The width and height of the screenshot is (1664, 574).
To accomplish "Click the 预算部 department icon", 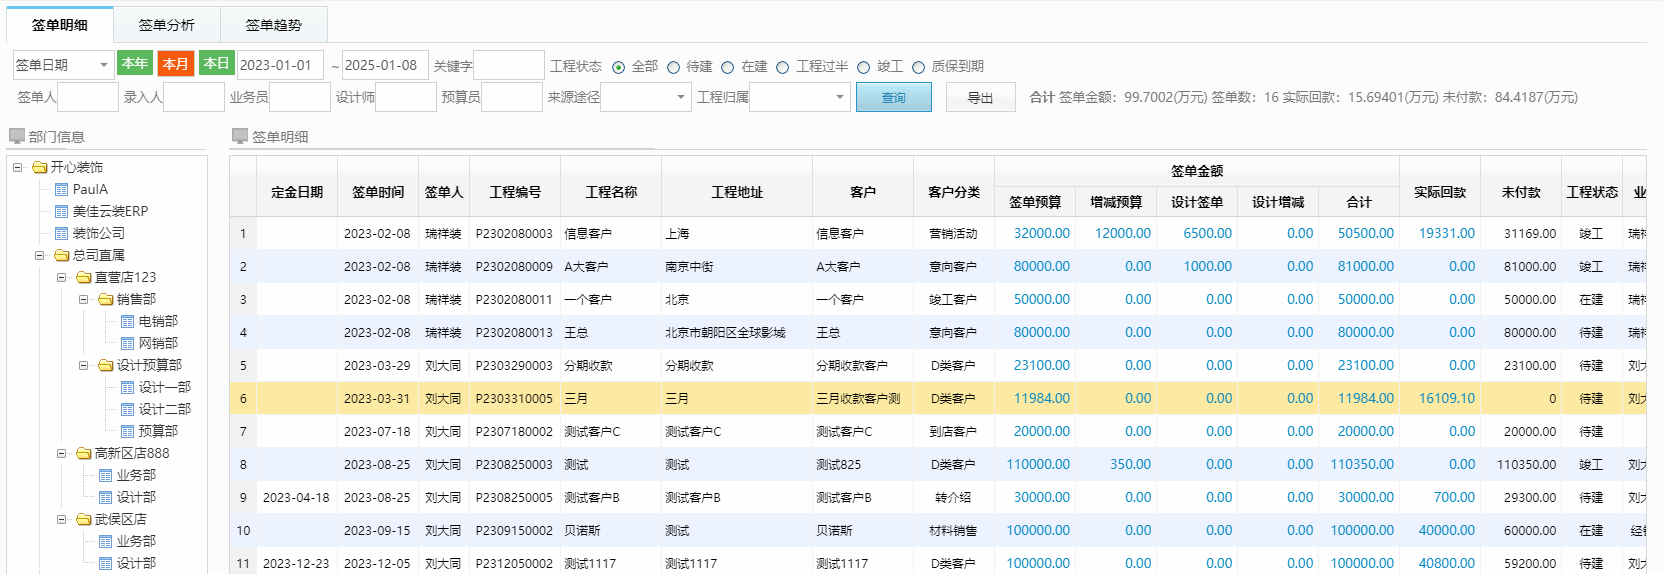I will pos(128,431).
